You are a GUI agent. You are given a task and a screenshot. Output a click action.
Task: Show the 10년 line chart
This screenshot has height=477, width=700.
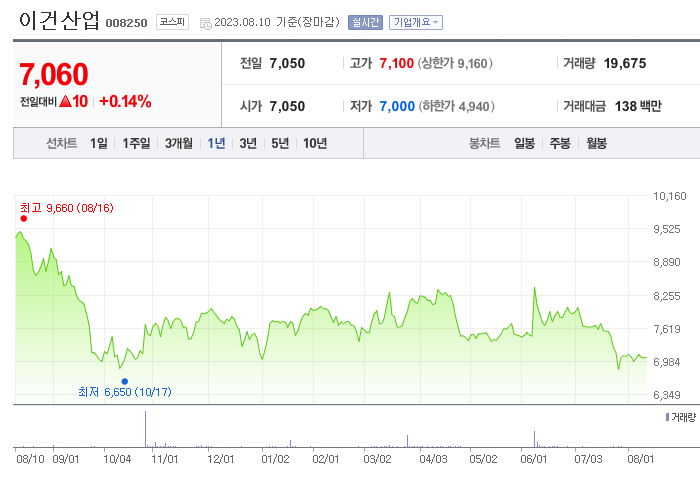pos(315,143)
